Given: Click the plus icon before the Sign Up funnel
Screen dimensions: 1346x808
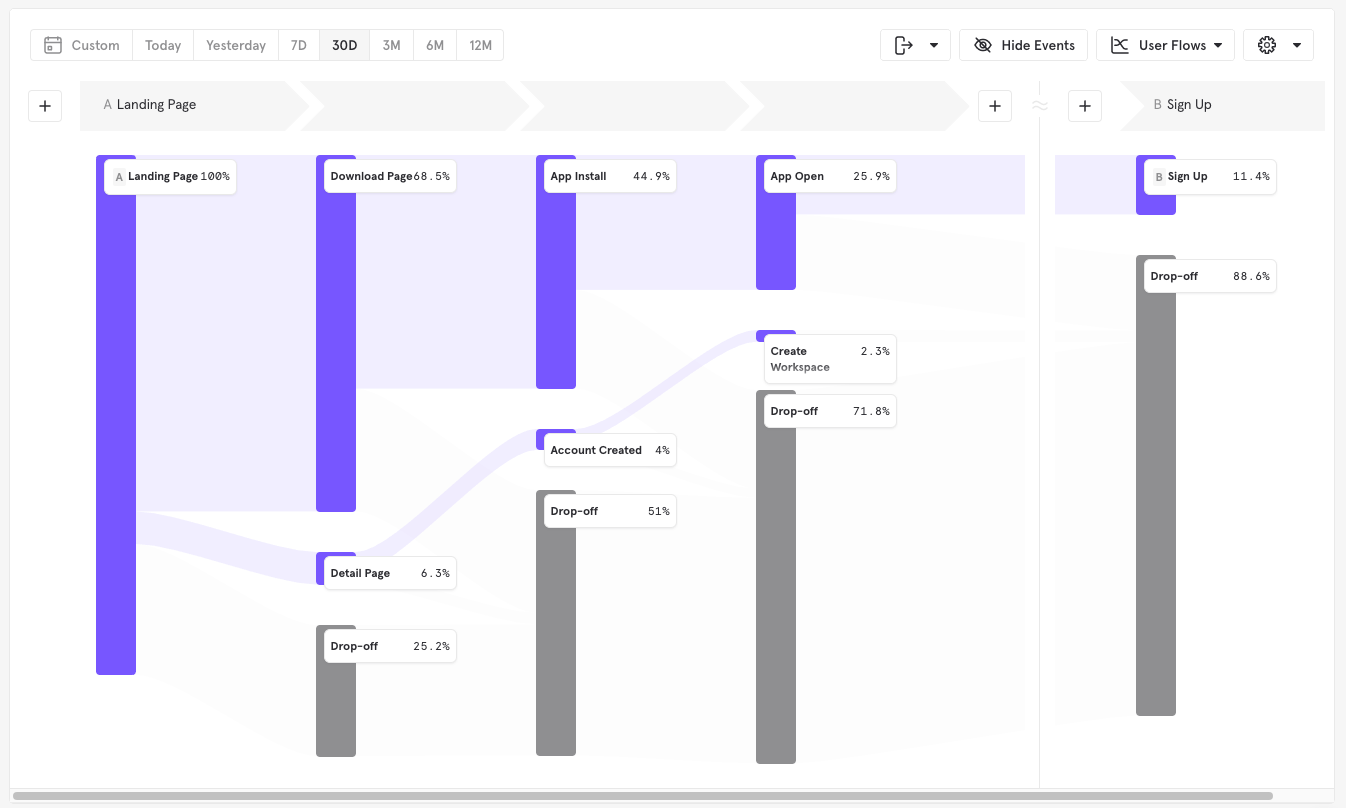Looking at the screenshot, I should point(1085,105).
